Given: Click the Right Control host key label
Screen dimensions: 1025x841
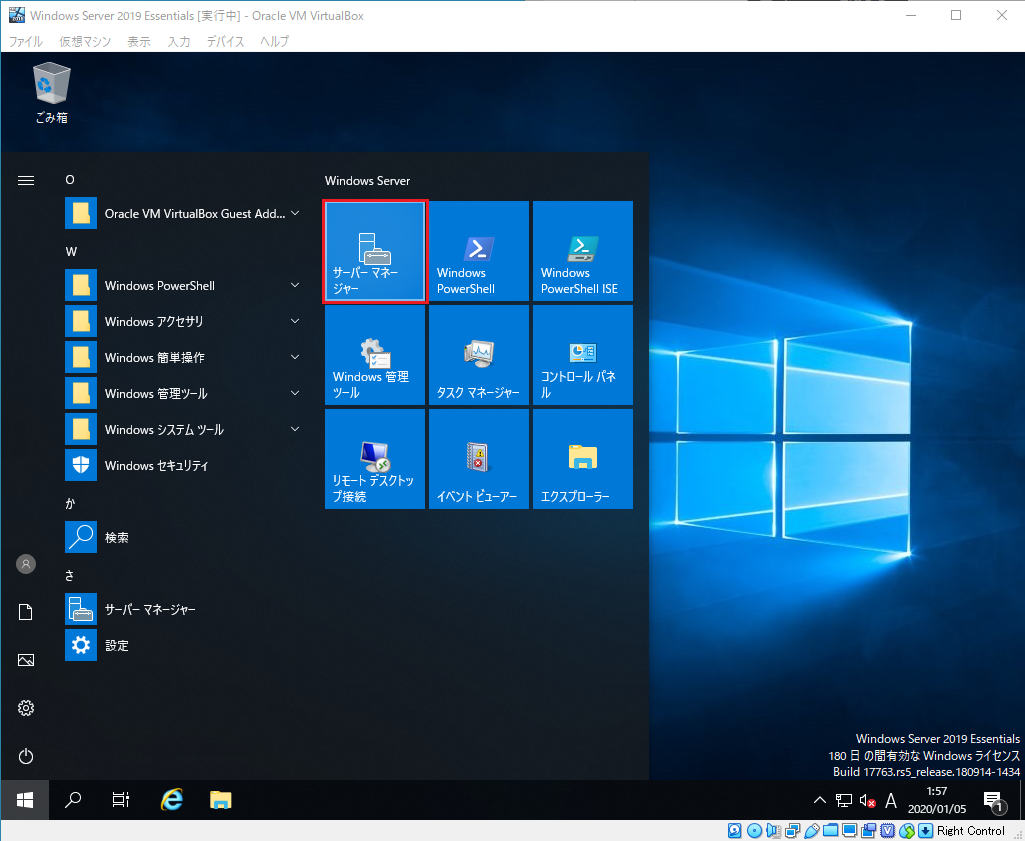Looking at the screenshot, I should point(971,831).
